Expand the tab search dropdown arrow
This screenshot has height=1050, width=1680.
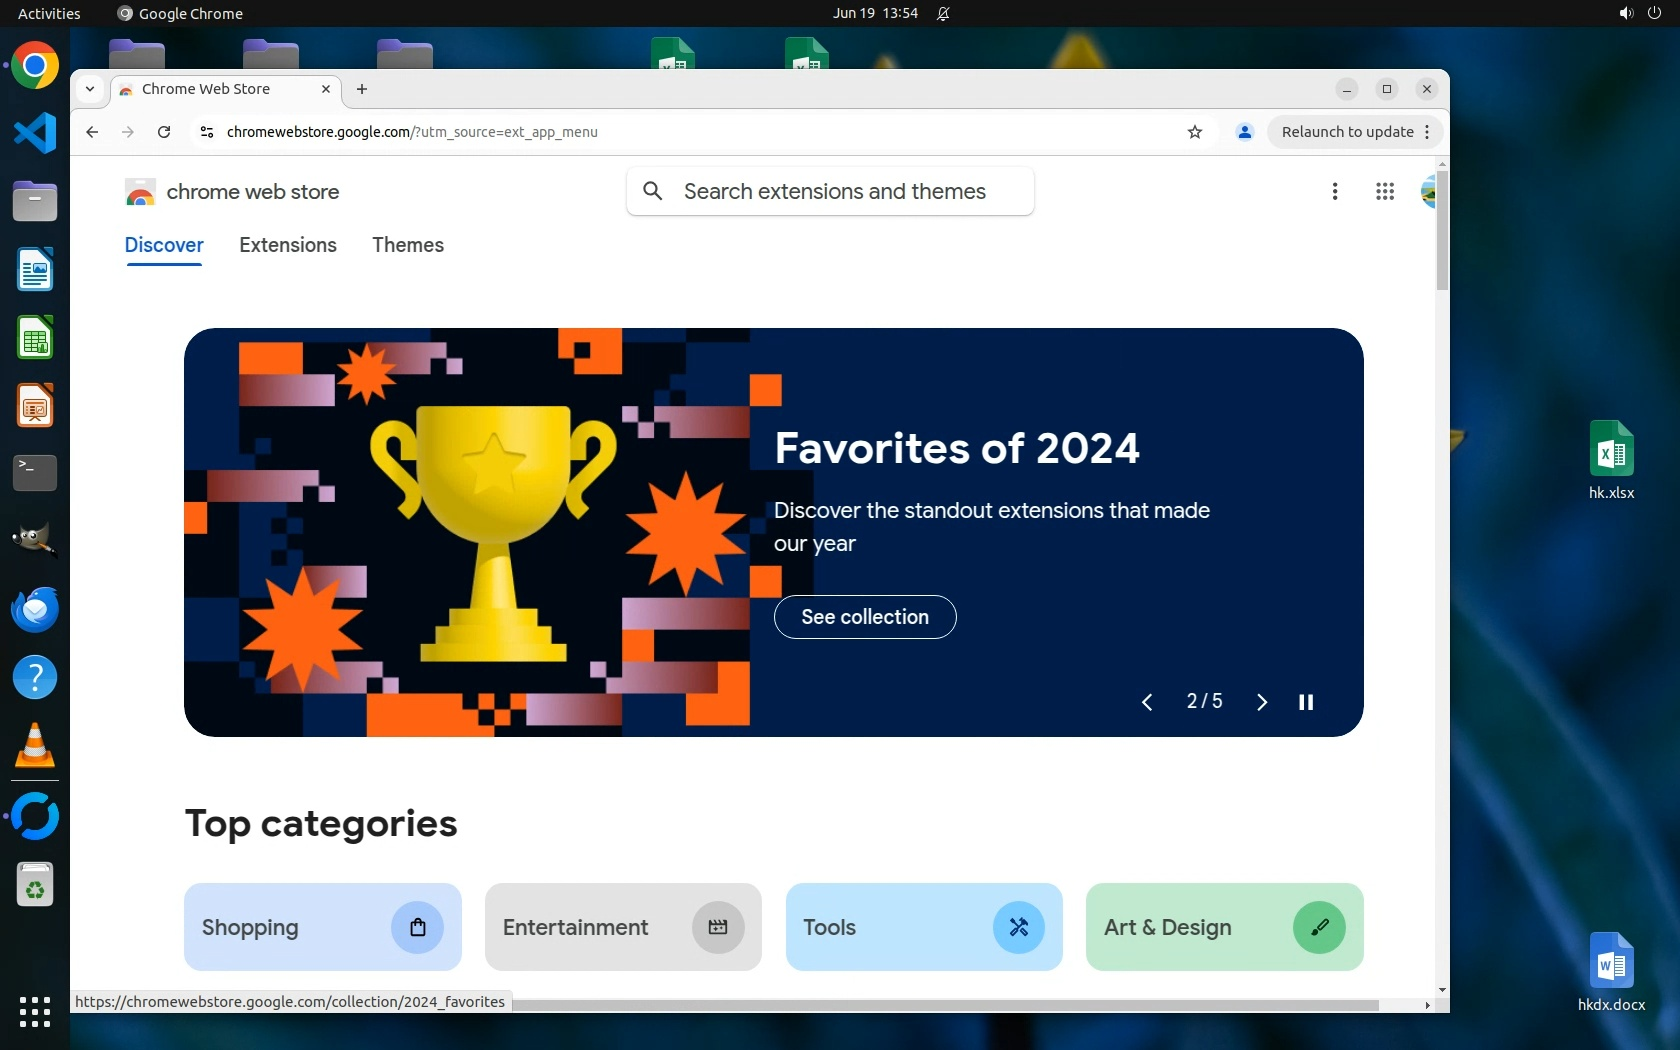click(90, 89)
